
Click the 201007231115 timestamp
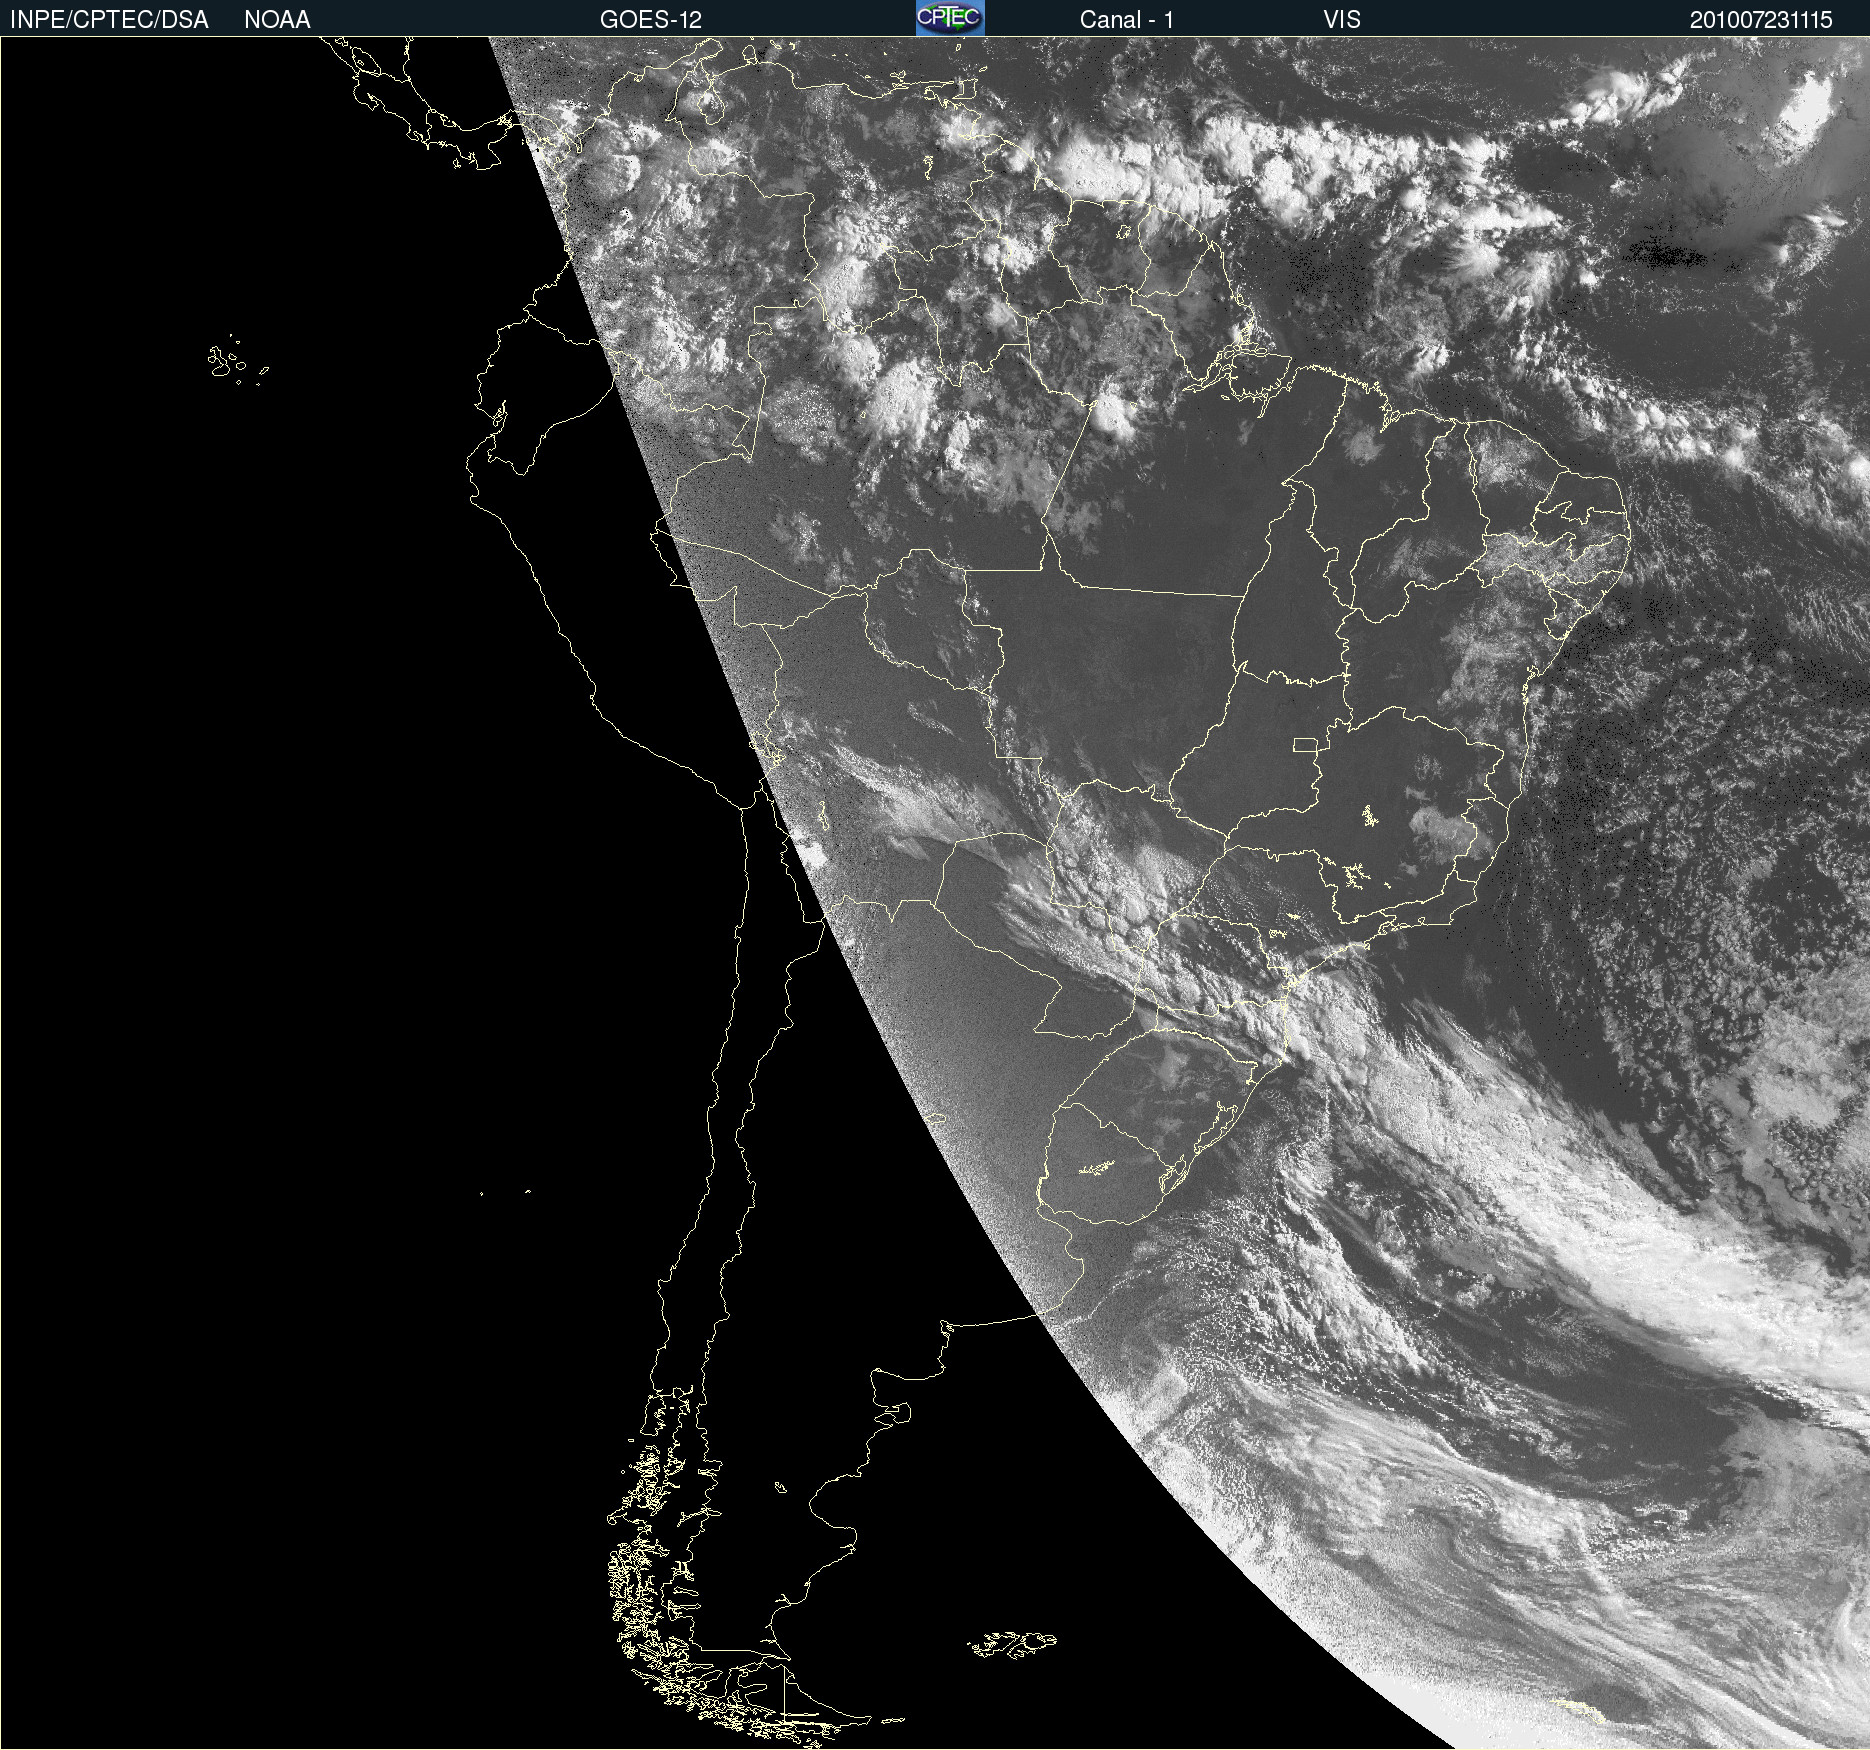pos(1761,20)
